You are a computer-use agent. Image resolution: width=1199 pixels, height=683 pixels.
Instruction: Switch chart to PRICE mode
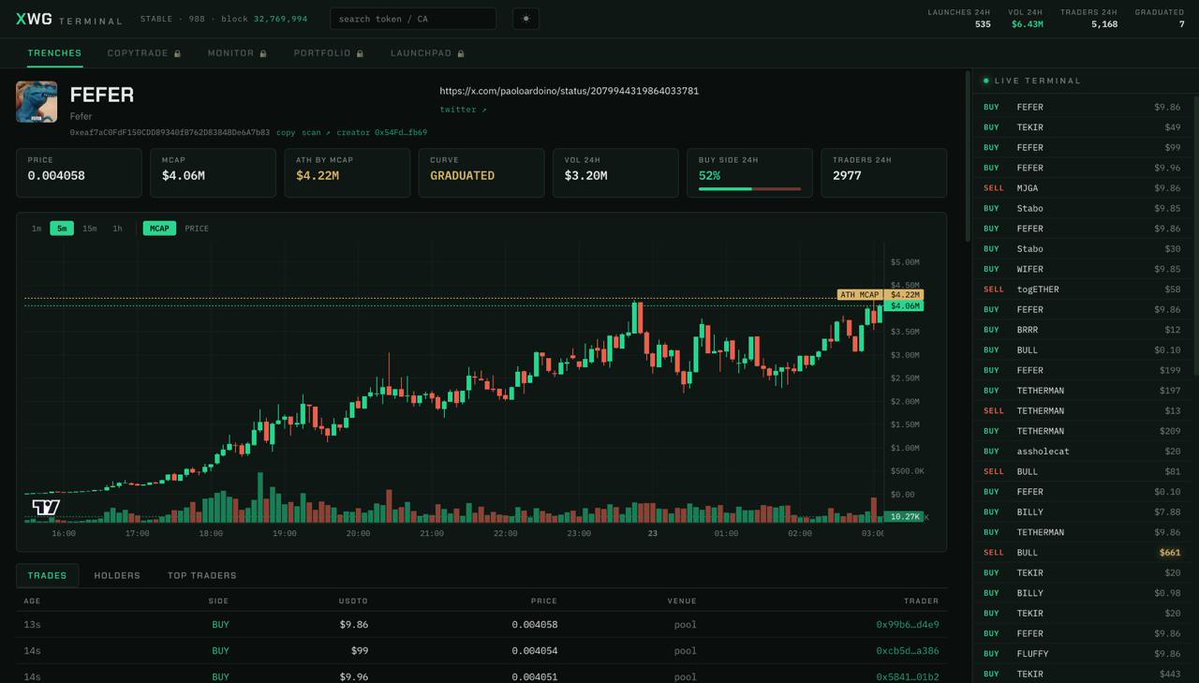click(197, 228)
